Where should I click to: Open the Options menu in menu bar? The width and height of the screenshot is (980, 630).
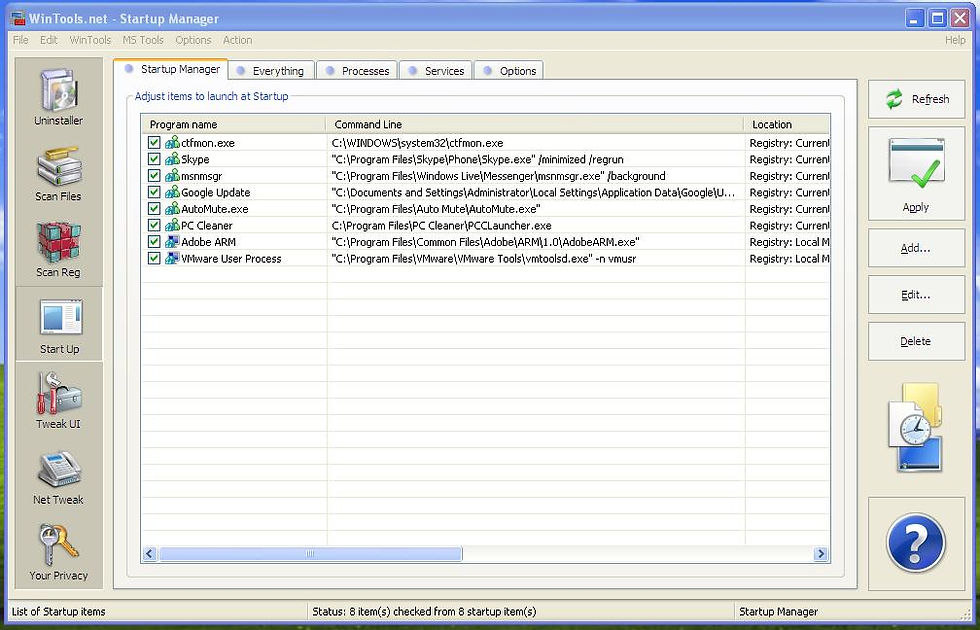193,40
